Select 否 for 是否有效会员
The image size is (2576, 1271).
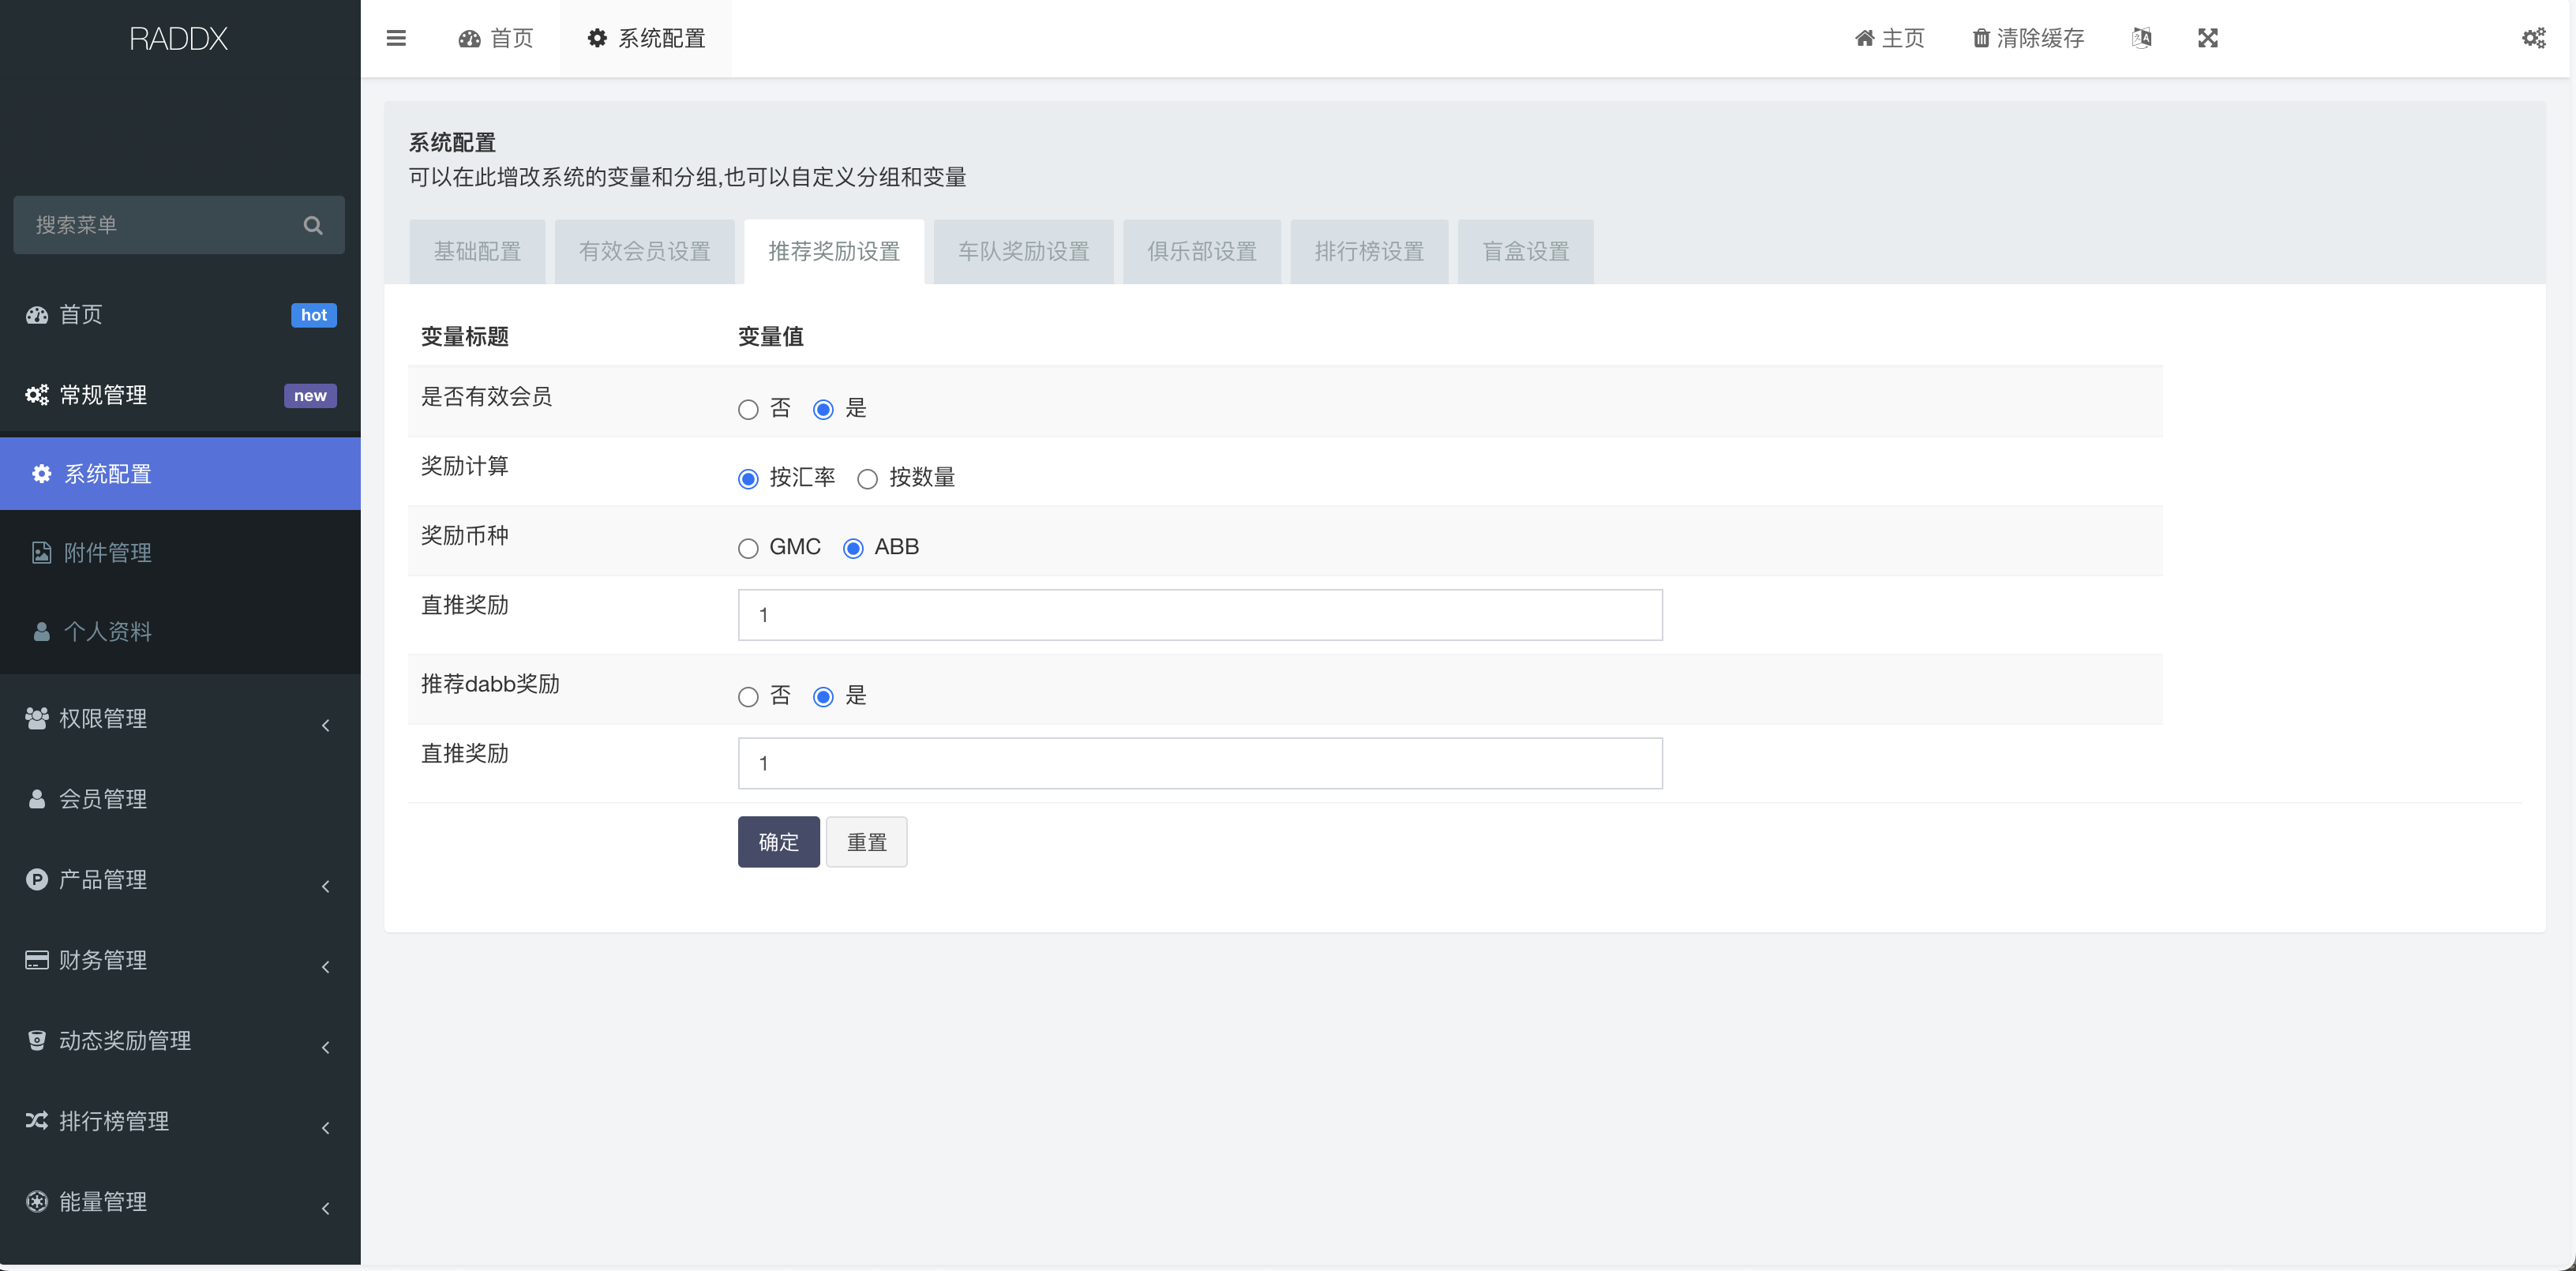(x=748, y=409)
